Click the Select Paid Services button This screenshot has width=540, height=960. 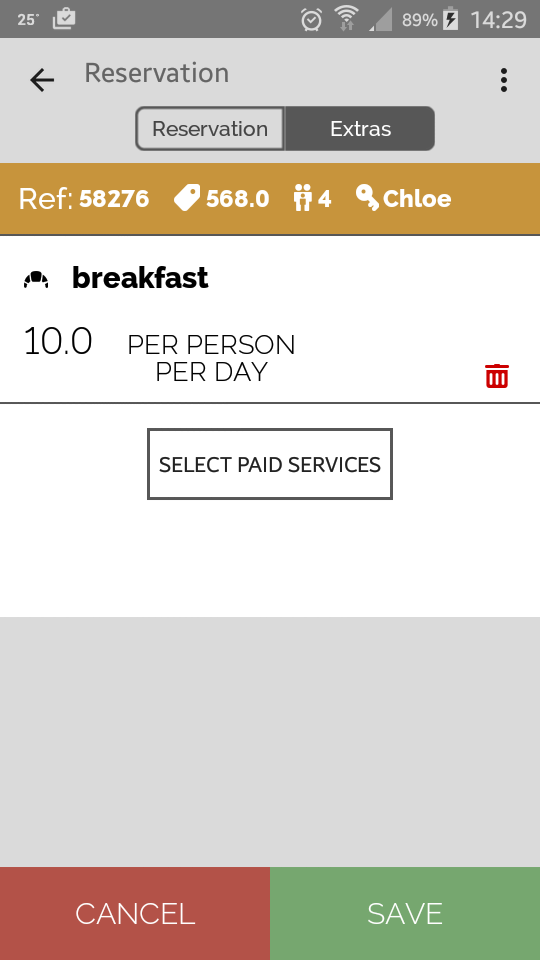tap(269, 464)
